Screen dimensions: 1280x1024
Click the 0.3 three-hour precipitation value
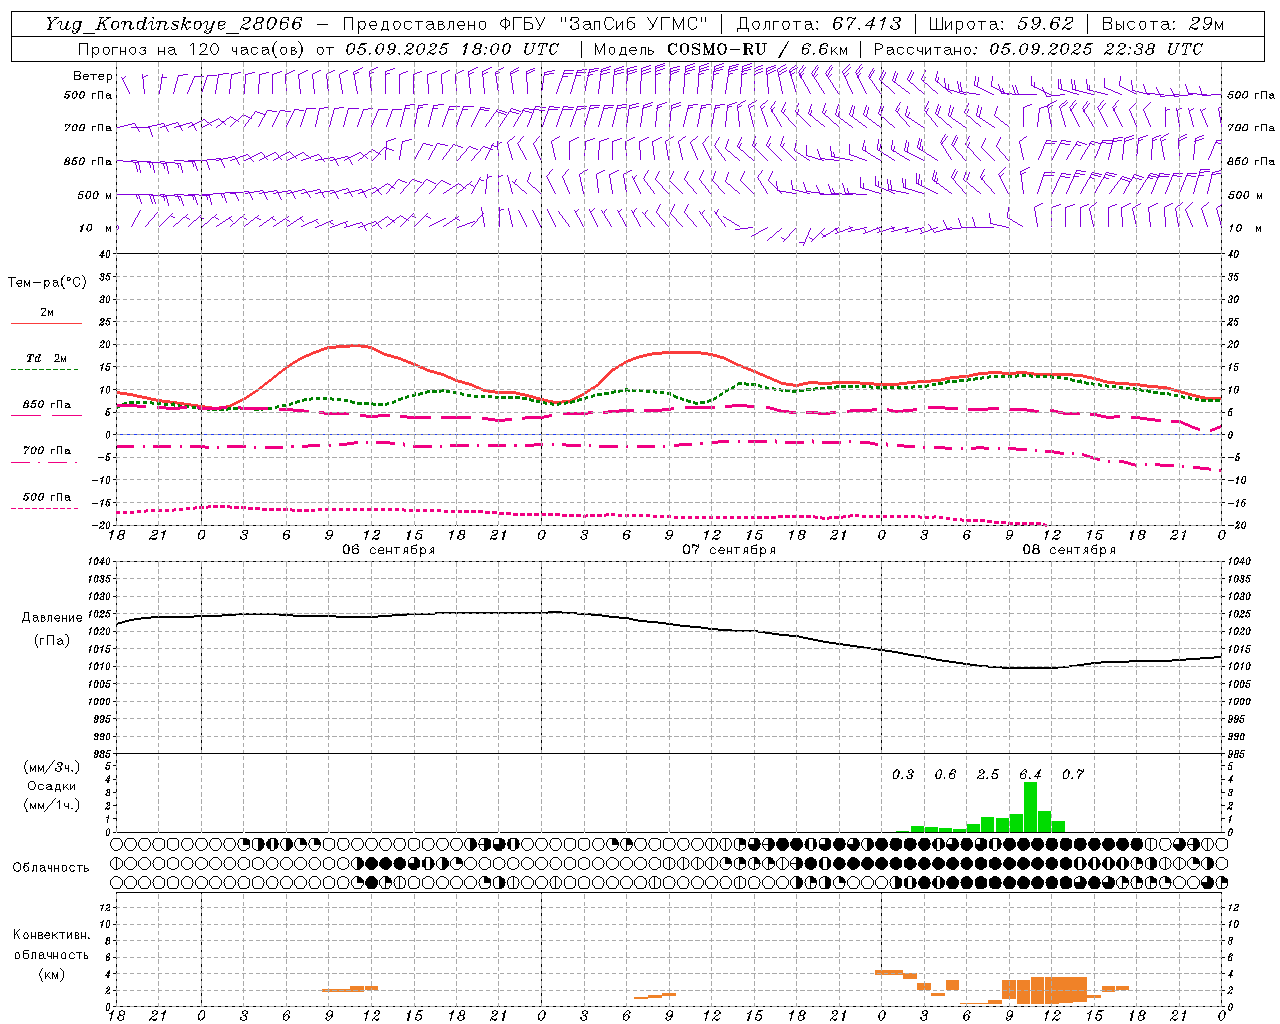pos(903,774)
